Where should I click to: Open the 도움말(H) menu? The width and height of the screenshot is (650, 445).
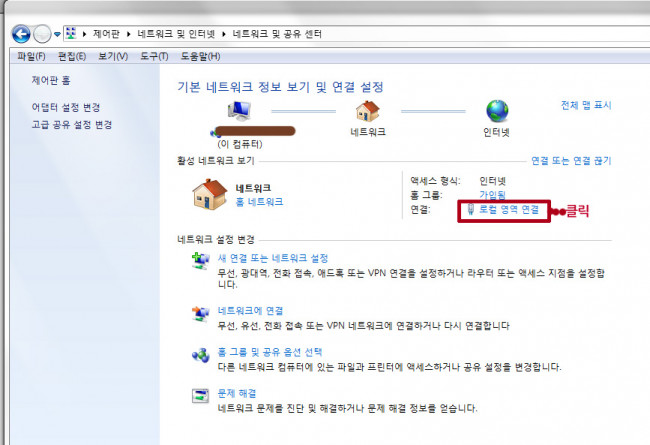[x=200, y=56]
